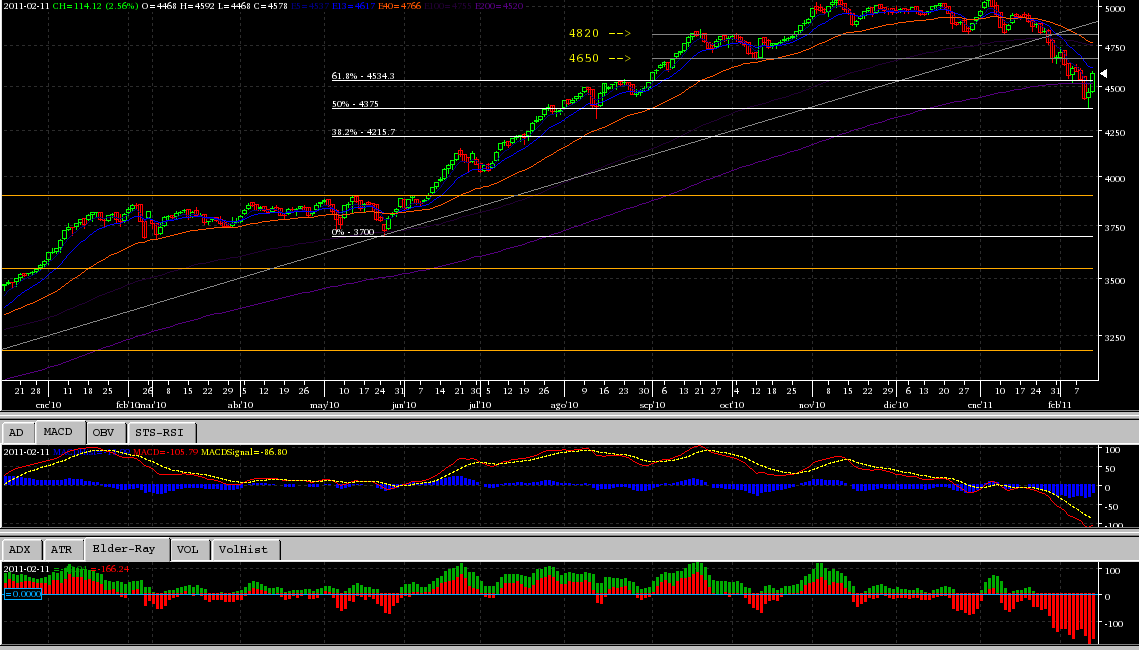Select the 38.2% - 4215.7 Fibonacci label
This screenshot has height=650, width=1139.
point(363,132)
